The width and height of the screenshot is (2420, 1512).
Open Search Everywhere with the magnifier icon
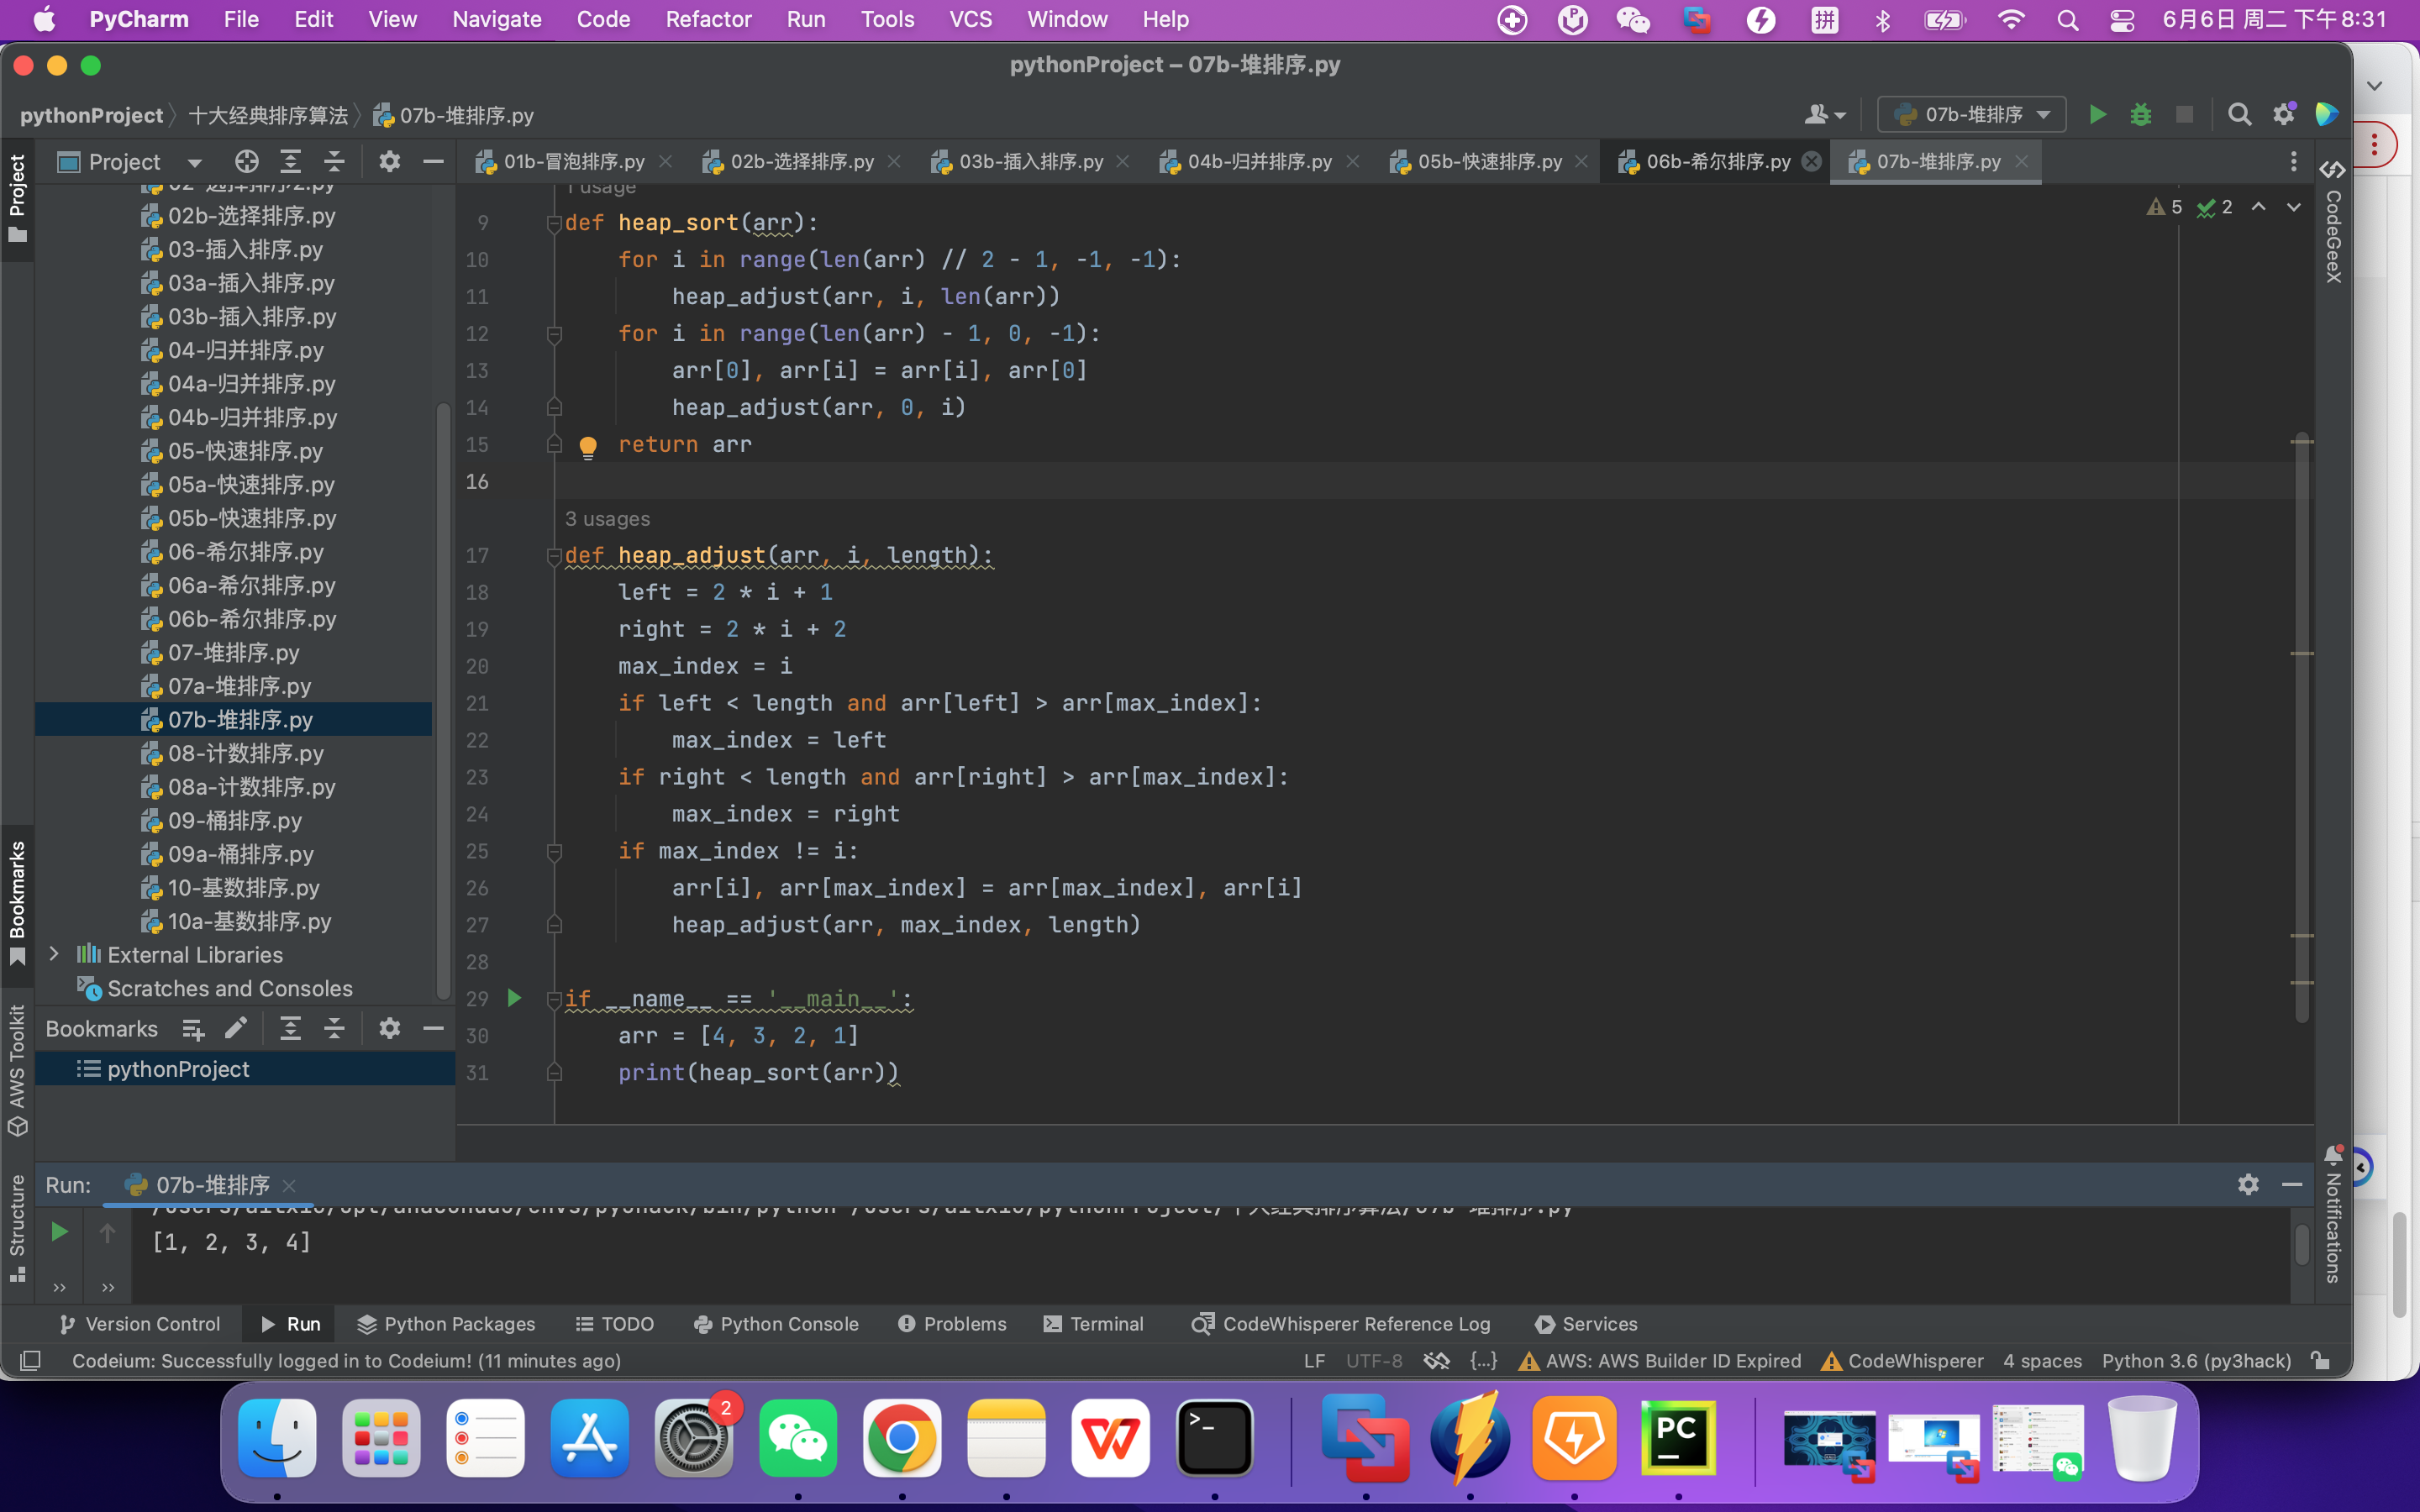(x=2239, y=114)
